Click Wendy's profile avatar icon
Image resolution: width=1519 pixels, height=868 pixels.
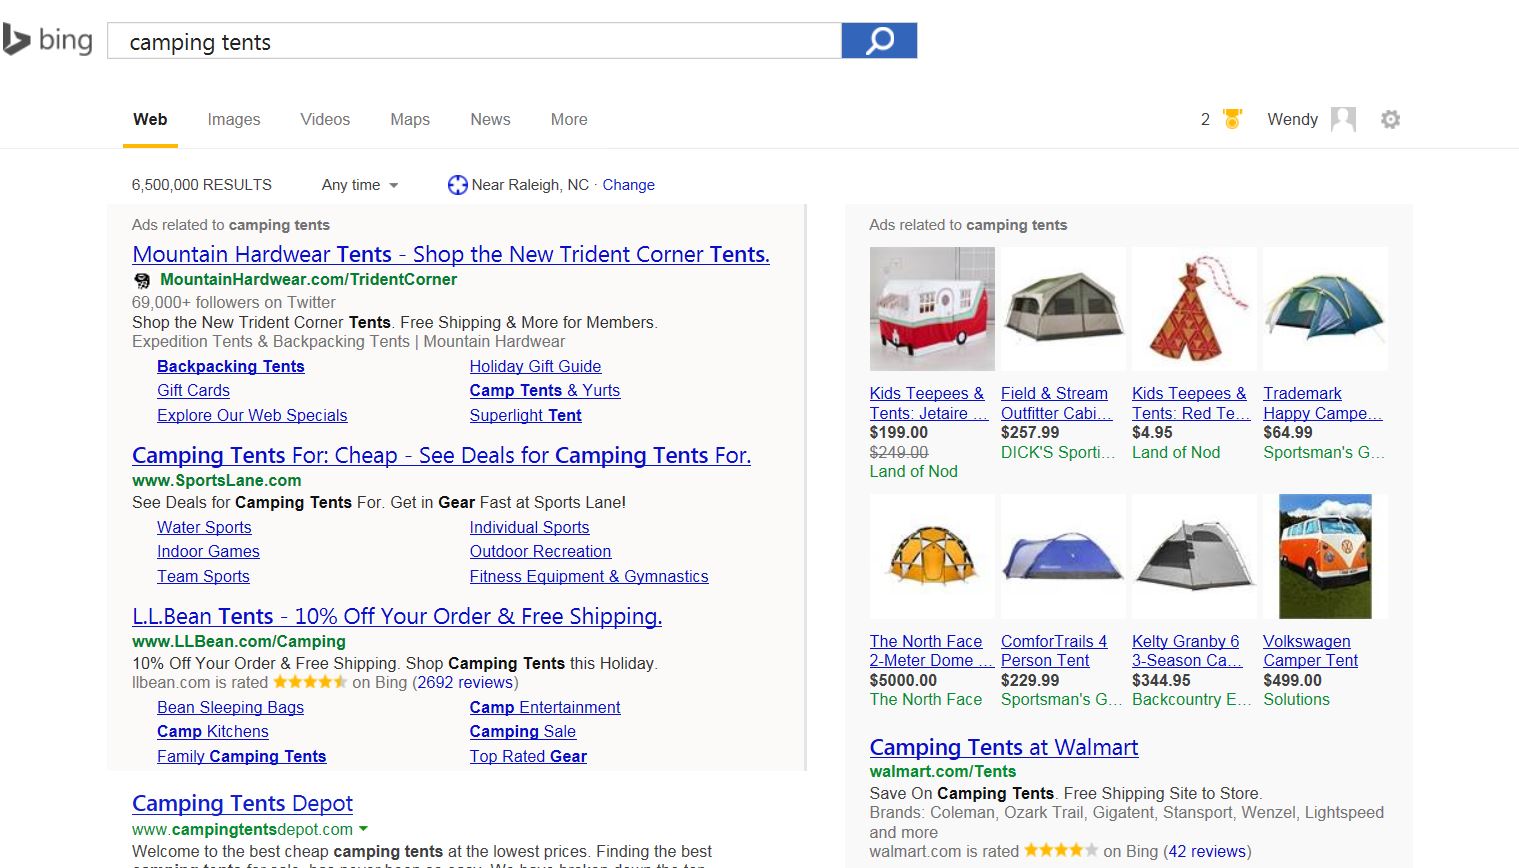pyautogui.click(x=1343, y=120)
